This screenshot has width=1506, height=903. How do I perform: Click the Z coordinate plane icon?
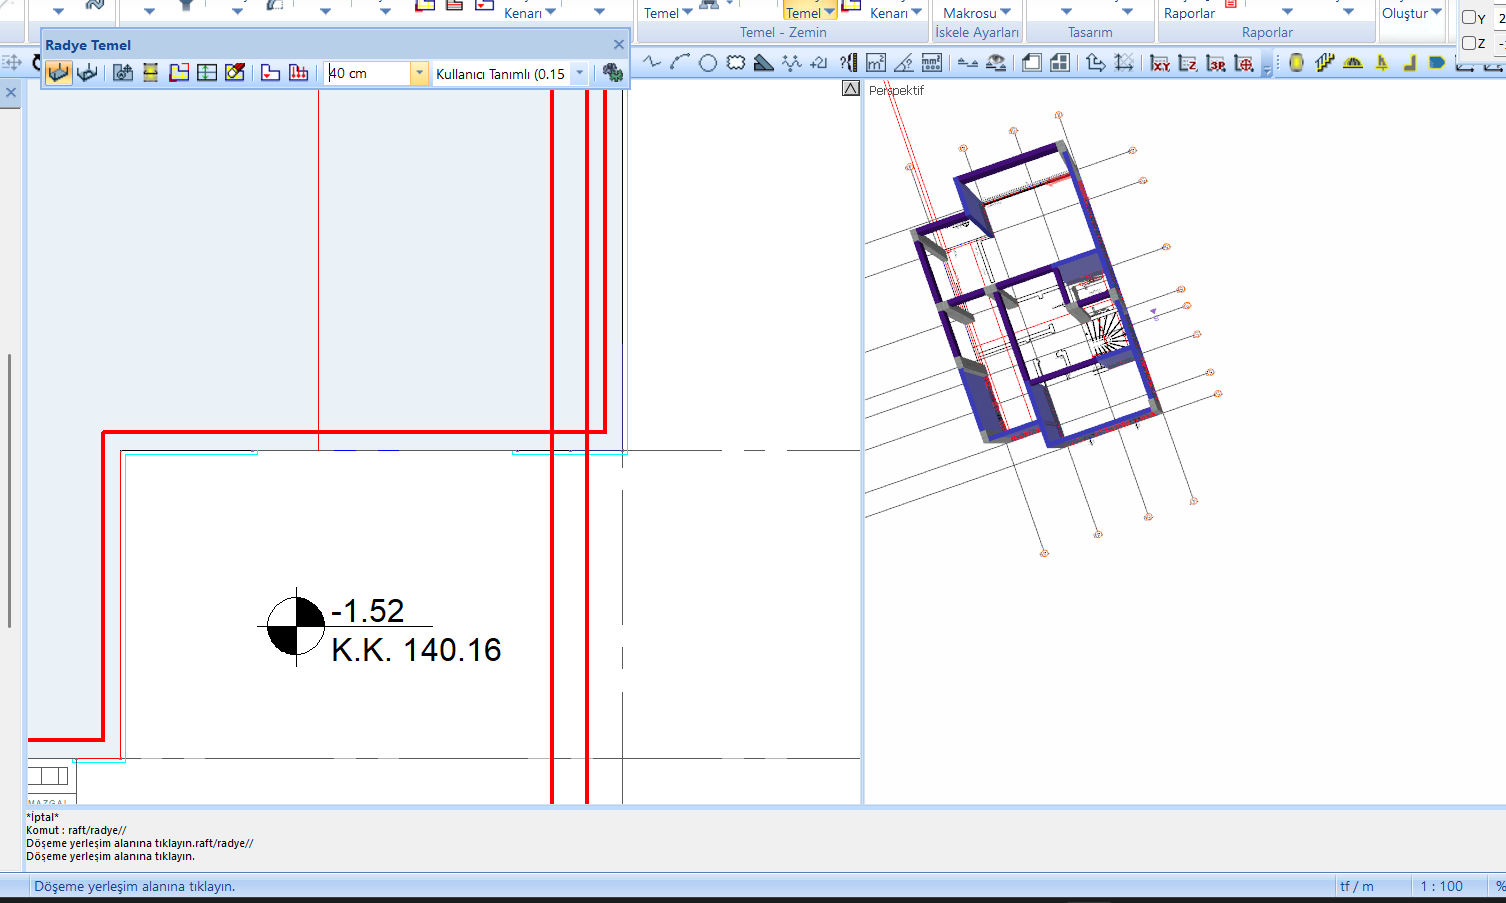coord(1188,63)
